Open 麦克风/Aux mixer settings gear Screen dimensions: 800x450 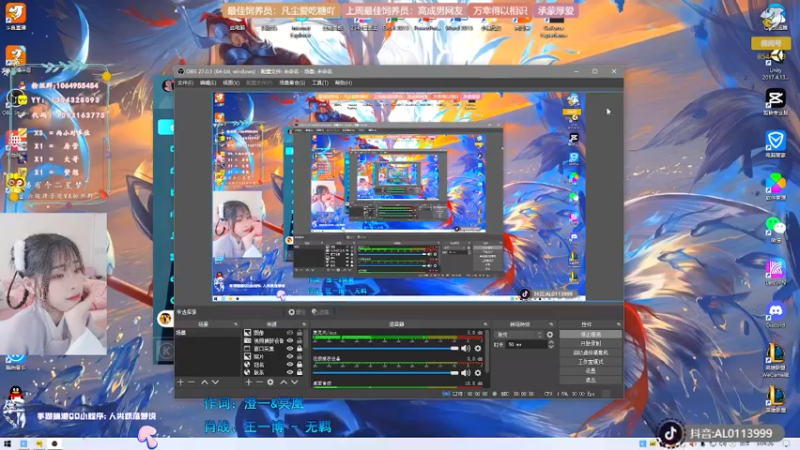pos(478,348)
